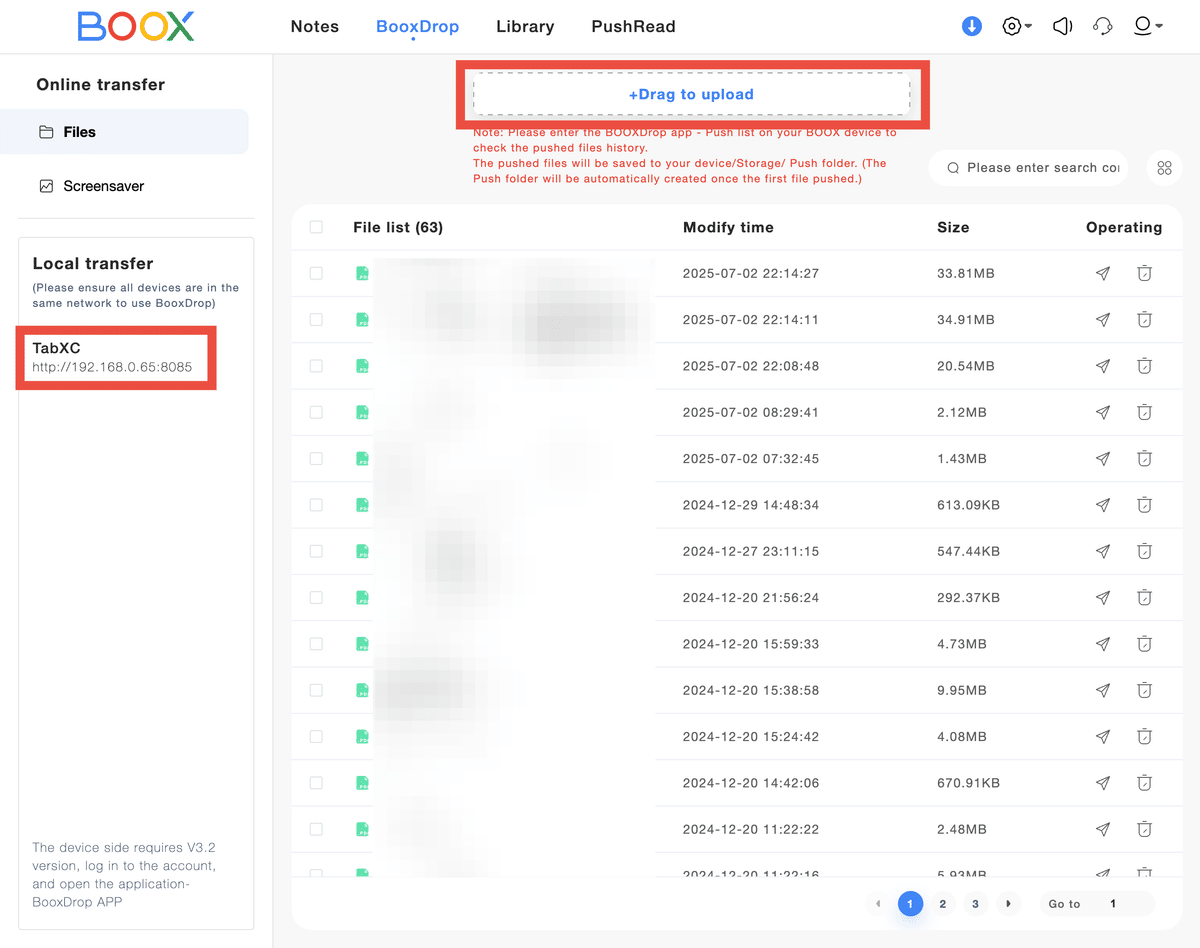
Task: Delete the 547.44KB file
Action: (x=1145, y=551)
